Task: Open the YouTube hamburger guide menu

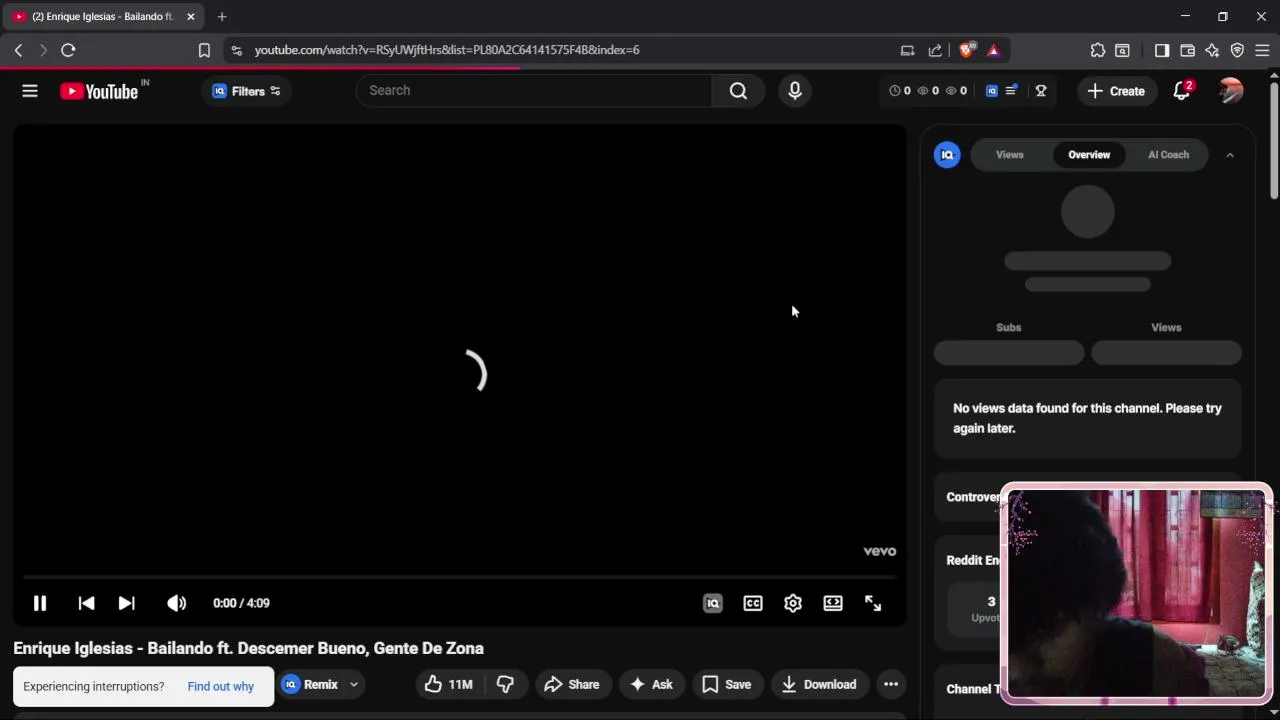Action: (30, 91)
